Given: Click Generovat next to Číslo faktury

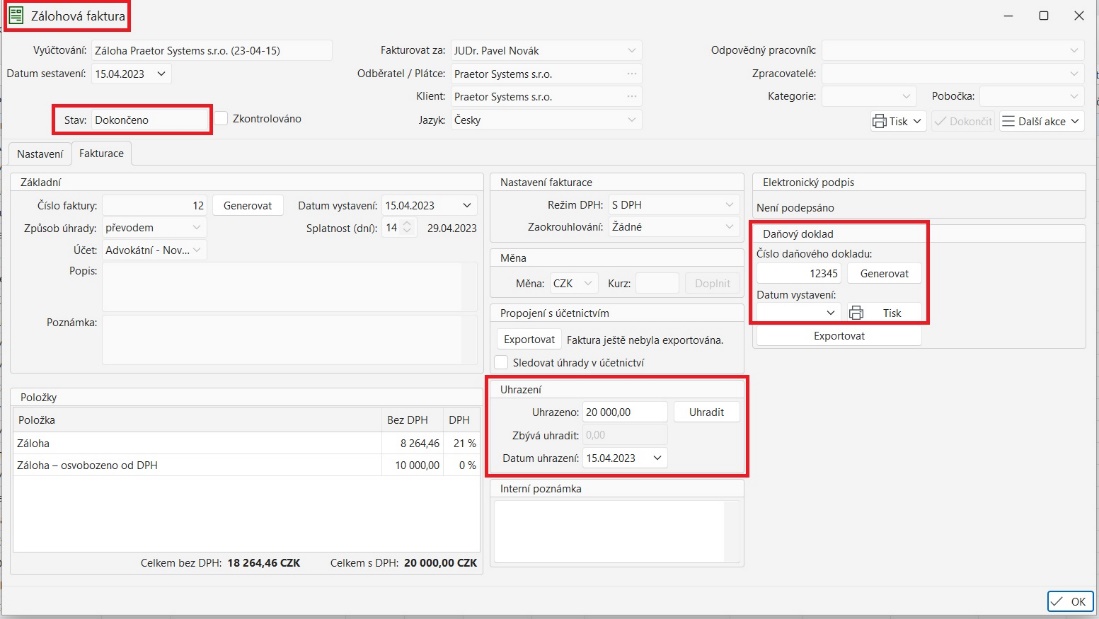Looking at the screenshot, I should point(248,205).
